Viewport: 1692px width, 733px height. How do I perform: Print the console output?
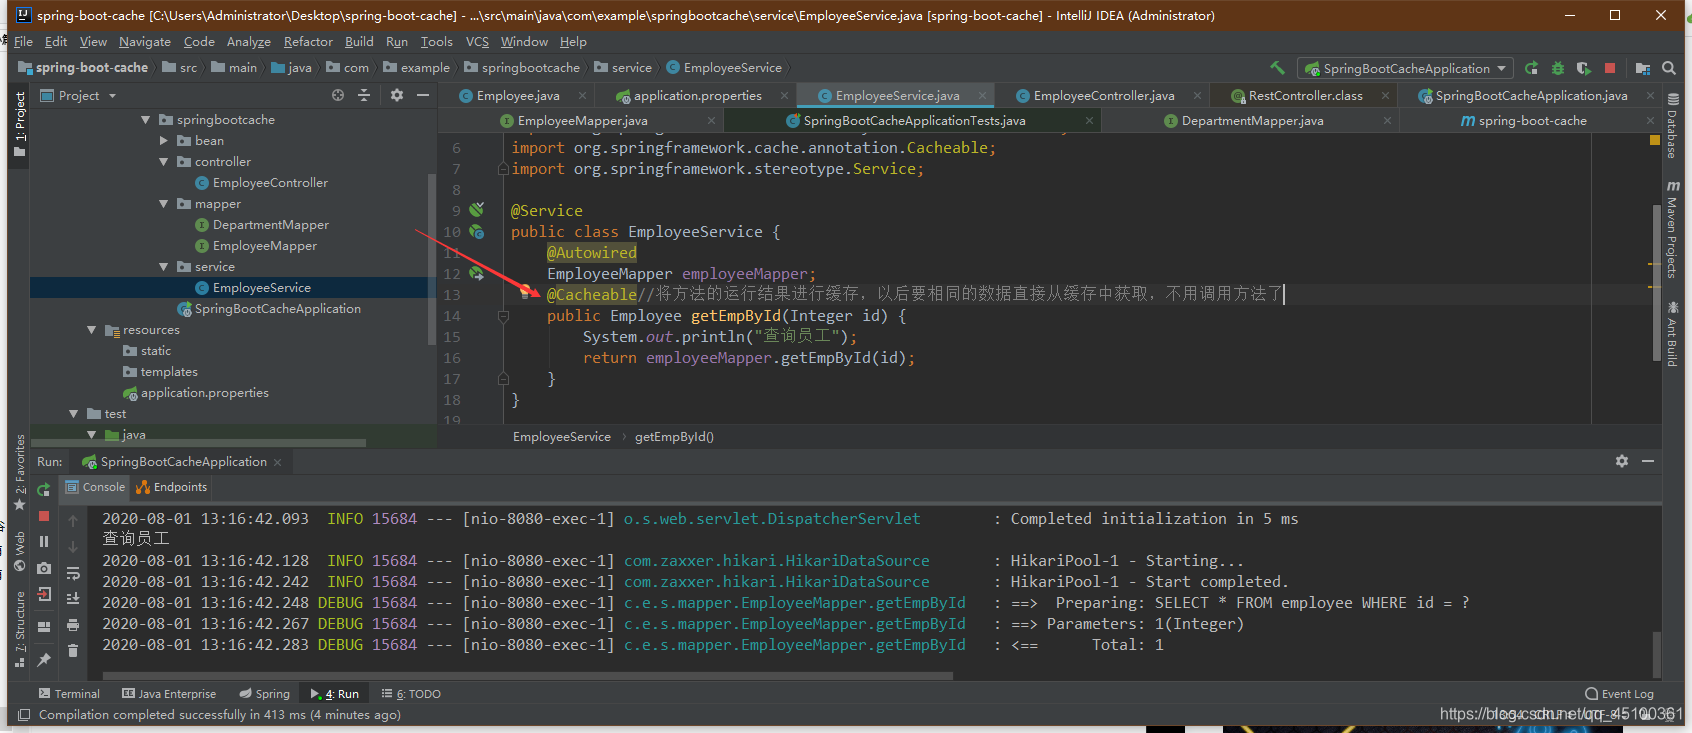point(73,625)
